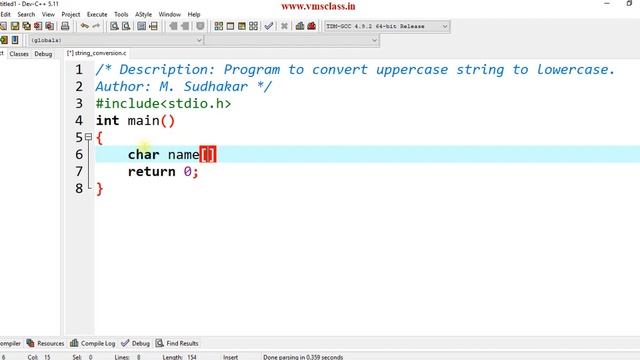The width and height of the screenshot is (640, 360).
Task: Open the Compiler bottom tab
Action: point(10,343)
